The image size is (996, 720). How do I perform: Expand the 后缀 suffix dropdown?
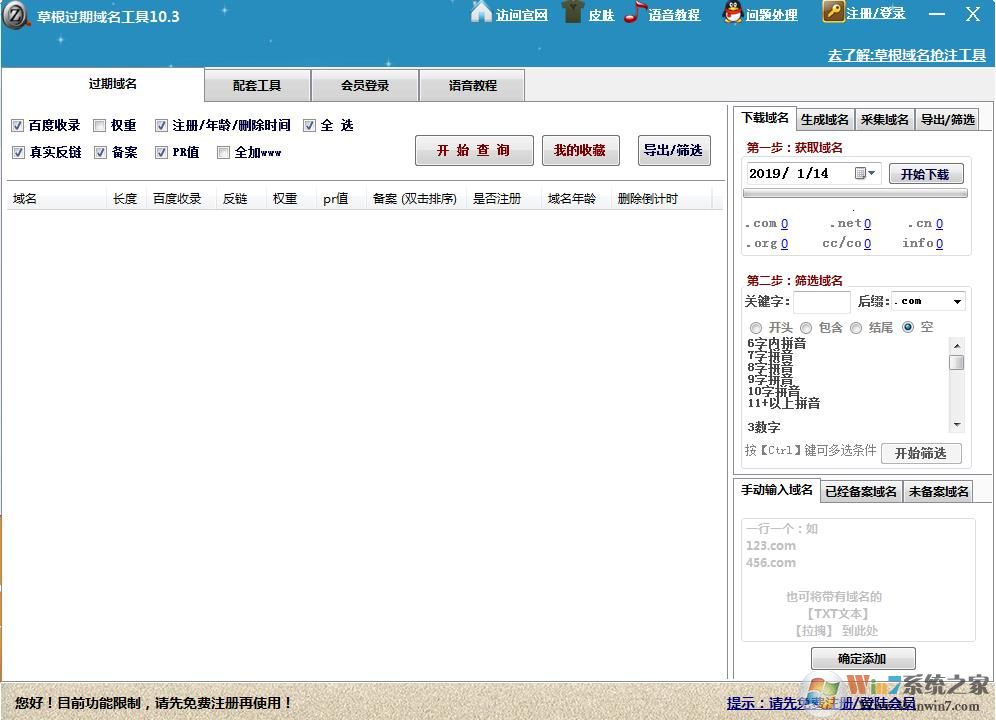click(957, 302)
